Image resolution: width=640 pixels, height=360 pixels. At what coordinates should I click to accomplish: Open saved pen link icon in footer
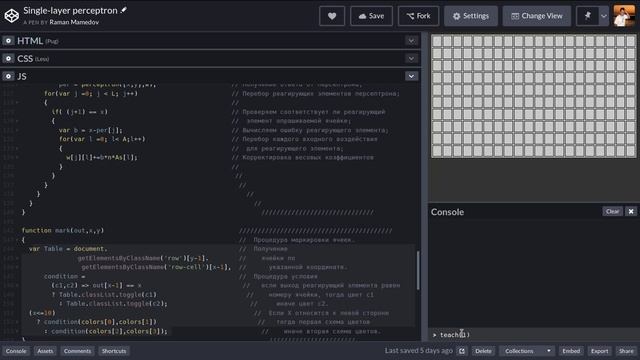click(462, 351)
